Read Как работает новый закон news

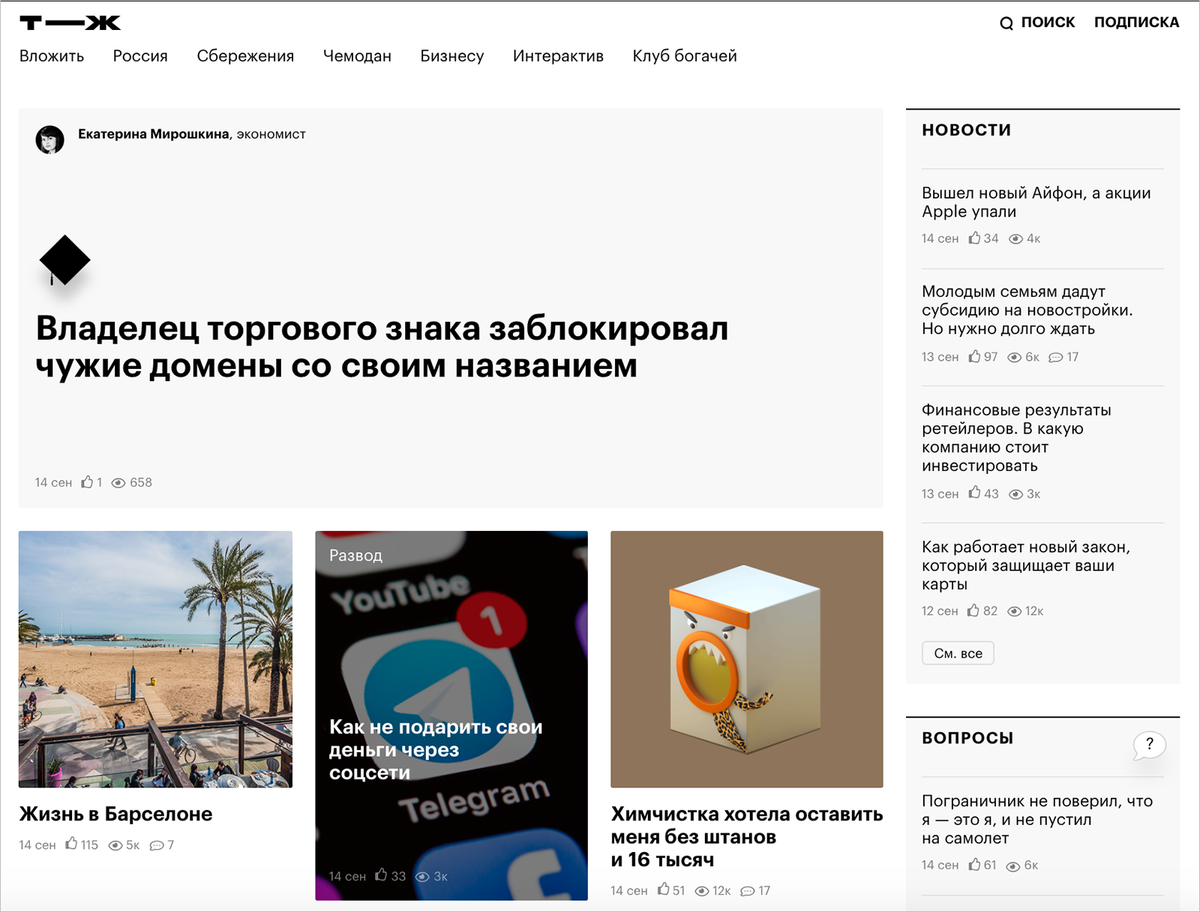tap(1025, 566)
